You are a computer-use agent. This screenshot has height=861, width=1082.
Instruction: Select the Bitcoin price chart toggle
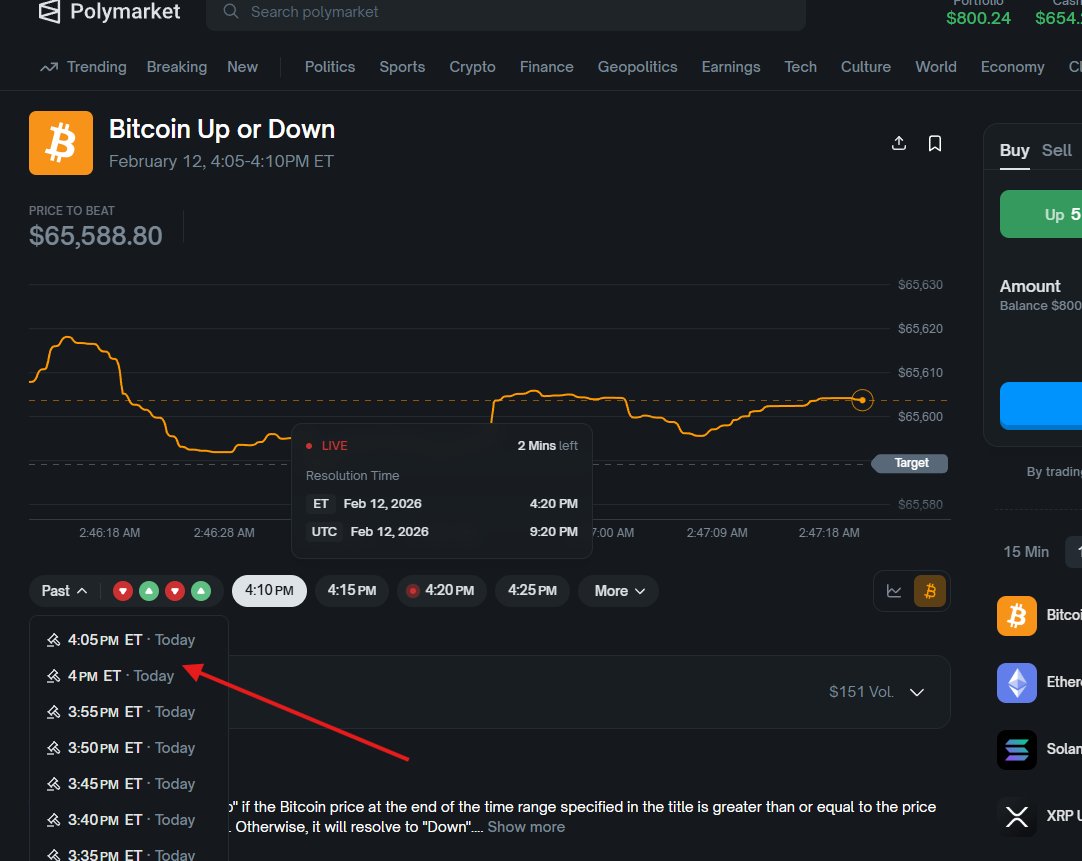[929, 591]
